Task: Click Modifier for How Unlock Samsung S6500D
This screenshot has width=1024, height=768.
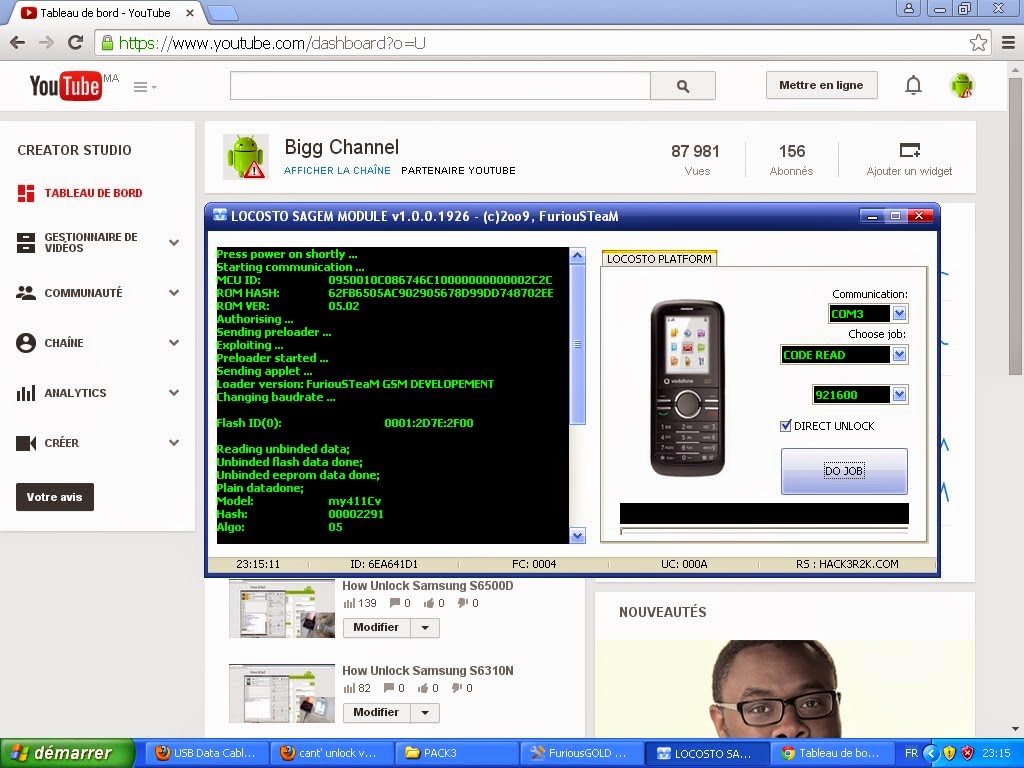Action: (x=376, y=628)
